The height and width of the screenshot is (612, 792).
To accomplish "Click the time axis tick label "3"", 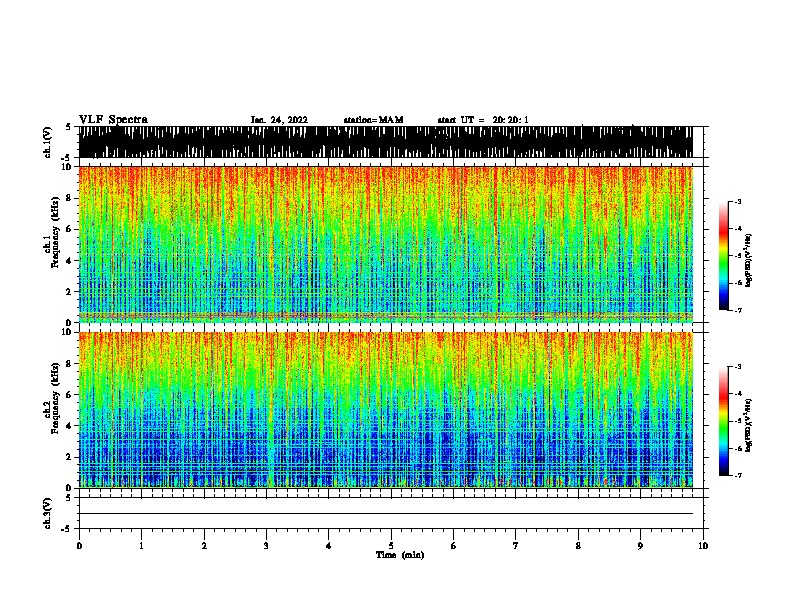I will pyautogui.click(x=266, y=546).
